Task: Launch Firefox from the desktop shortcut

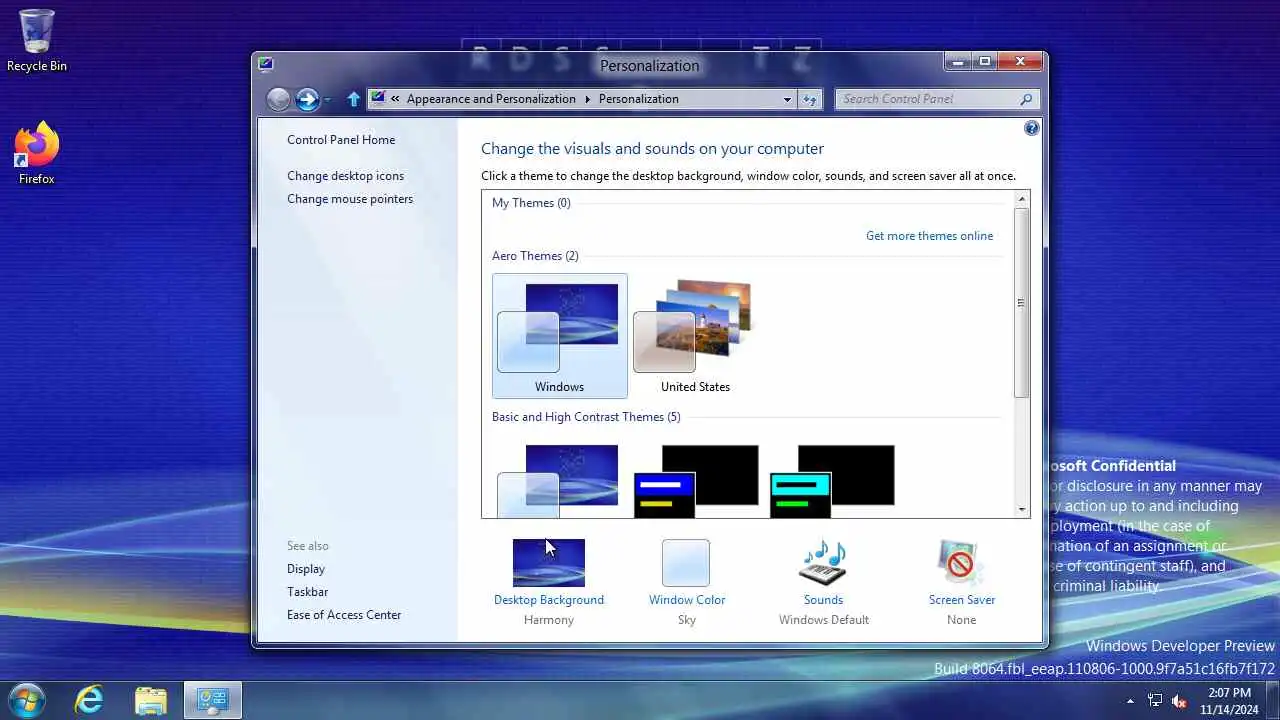Action: pyautogui.click(x=37, y=153)
